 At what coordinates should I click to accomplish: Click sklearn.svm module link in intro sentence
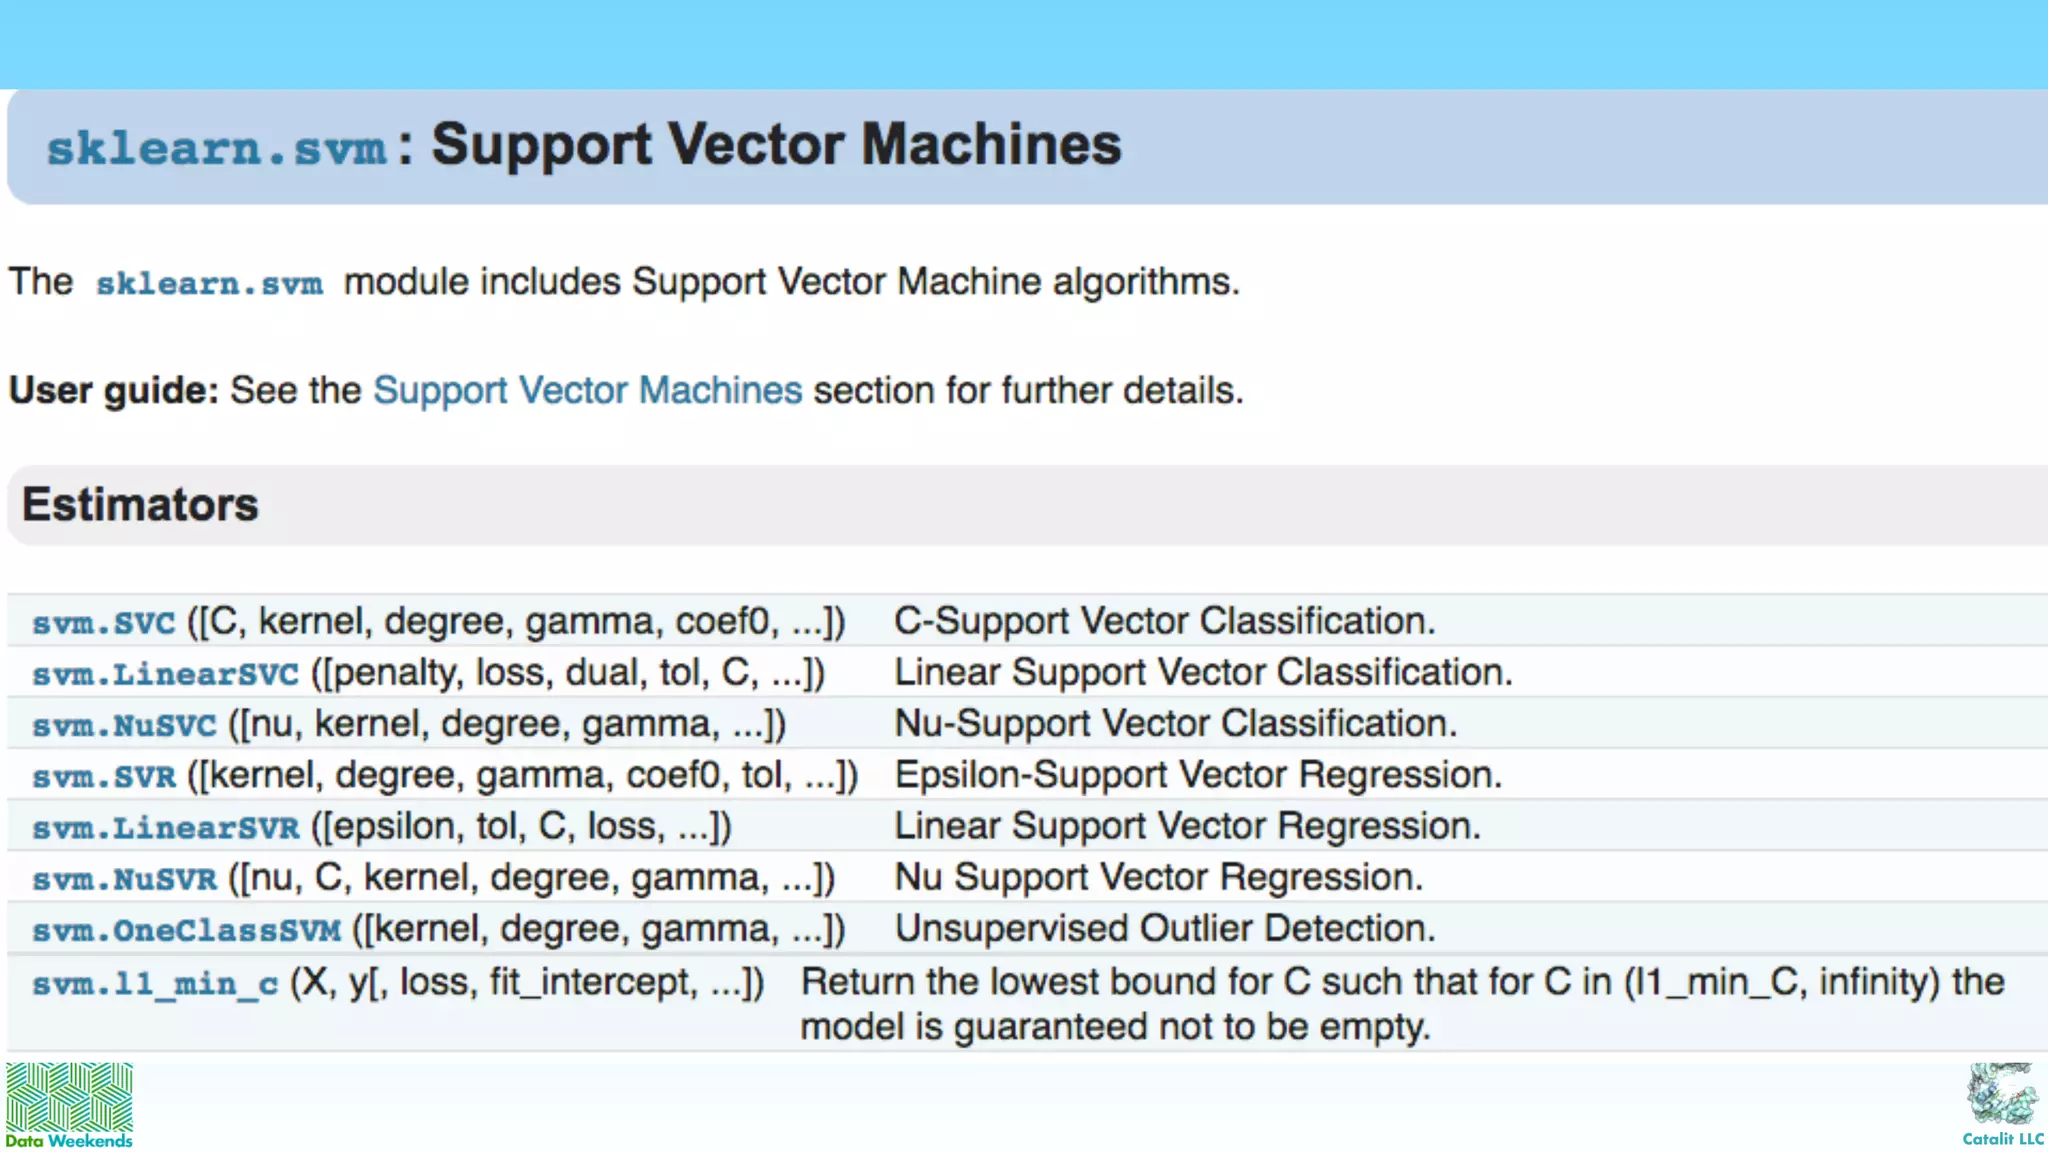[209, 284]
